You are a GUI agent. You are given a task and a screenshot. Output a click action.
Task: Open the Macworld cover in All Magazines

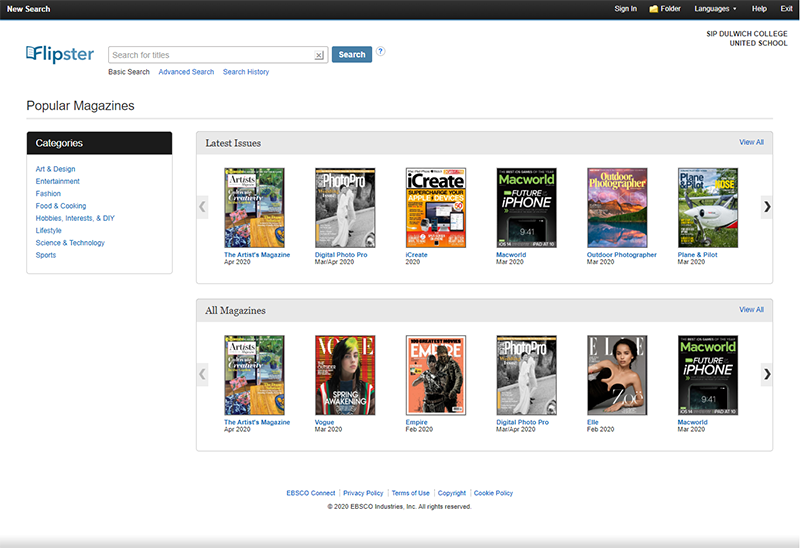[x=708, y=375]
